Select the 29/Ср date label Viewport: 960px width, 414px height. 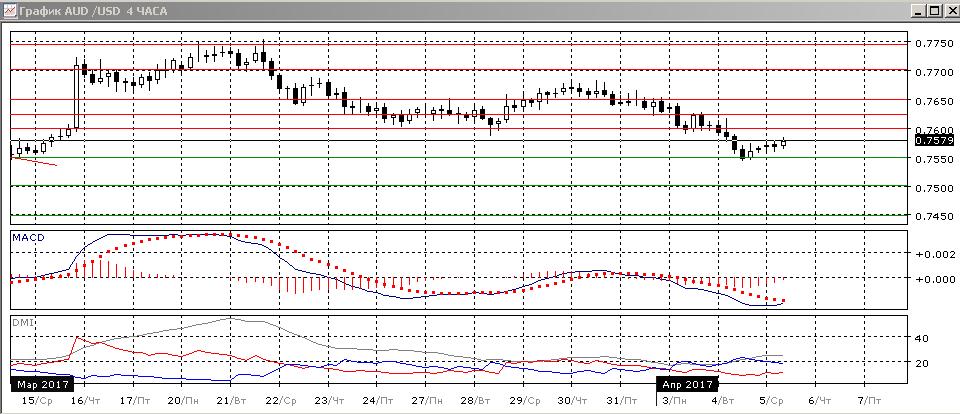[x=525, y=401]
